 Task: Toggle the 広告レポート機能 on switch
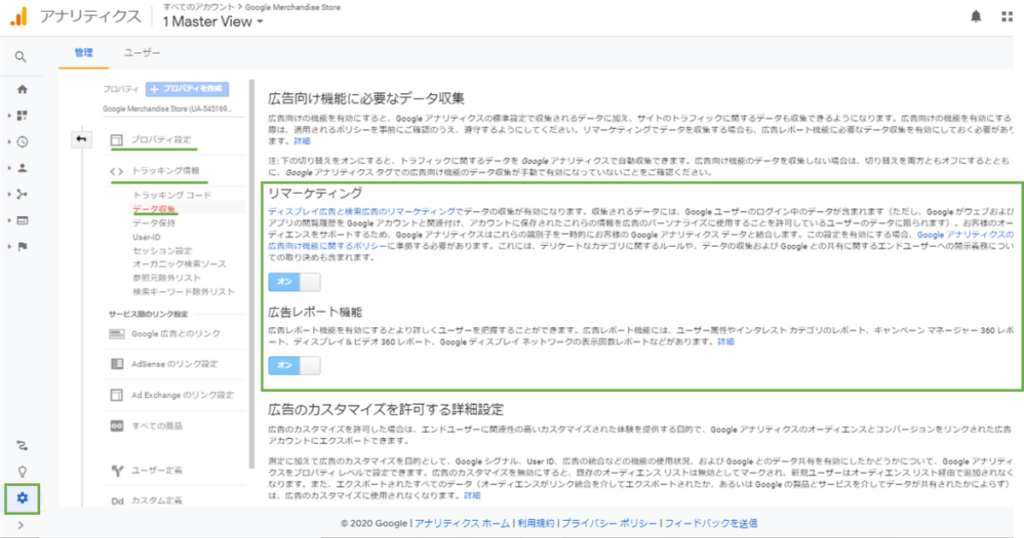coord(294,365)
